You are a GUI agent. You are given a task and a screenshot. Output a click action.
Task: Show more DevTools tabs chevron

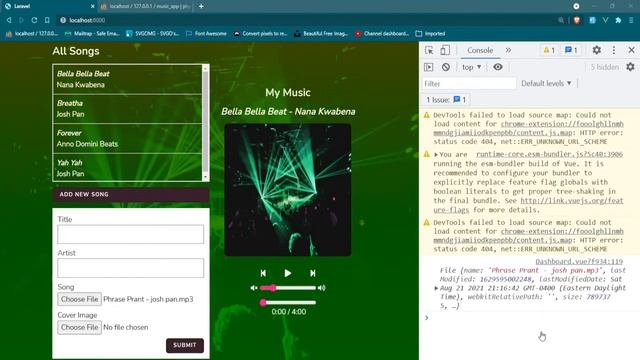click(x=508, y=50)
